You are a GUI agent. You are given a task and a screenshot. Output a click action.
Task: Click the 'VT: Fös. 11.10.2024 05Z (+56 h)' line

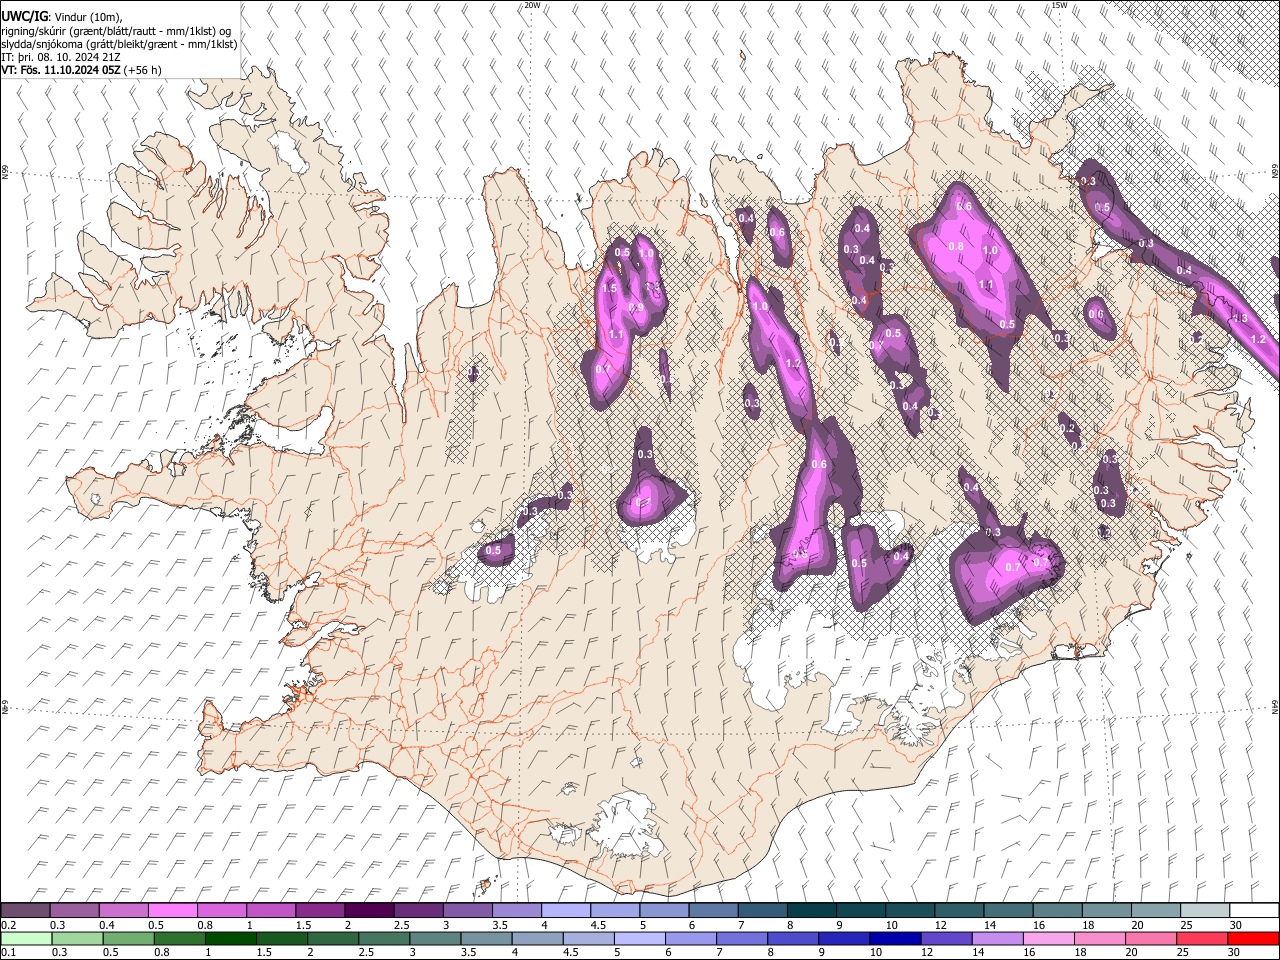81,70
